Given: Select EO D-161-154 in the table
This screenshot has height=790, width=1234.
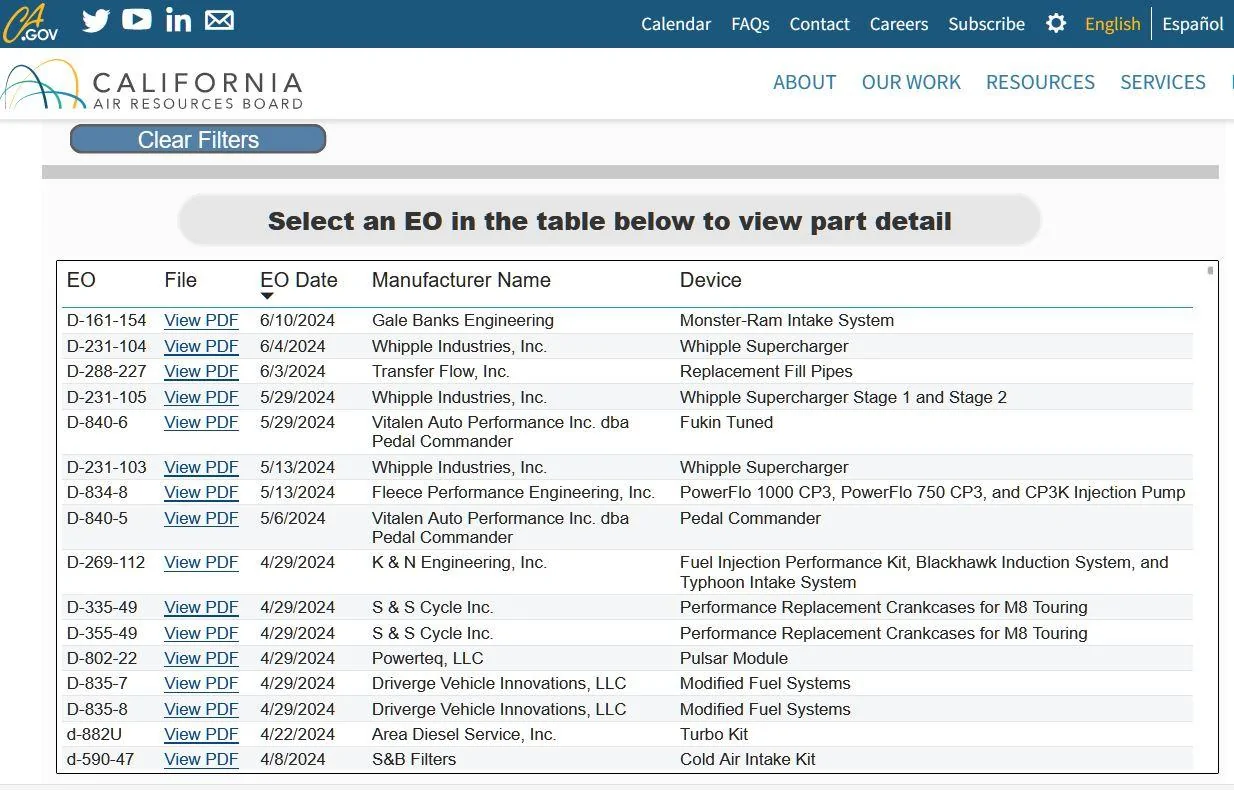Looking at the screenshot, I should pyautogui.click(x=106, y=321).
